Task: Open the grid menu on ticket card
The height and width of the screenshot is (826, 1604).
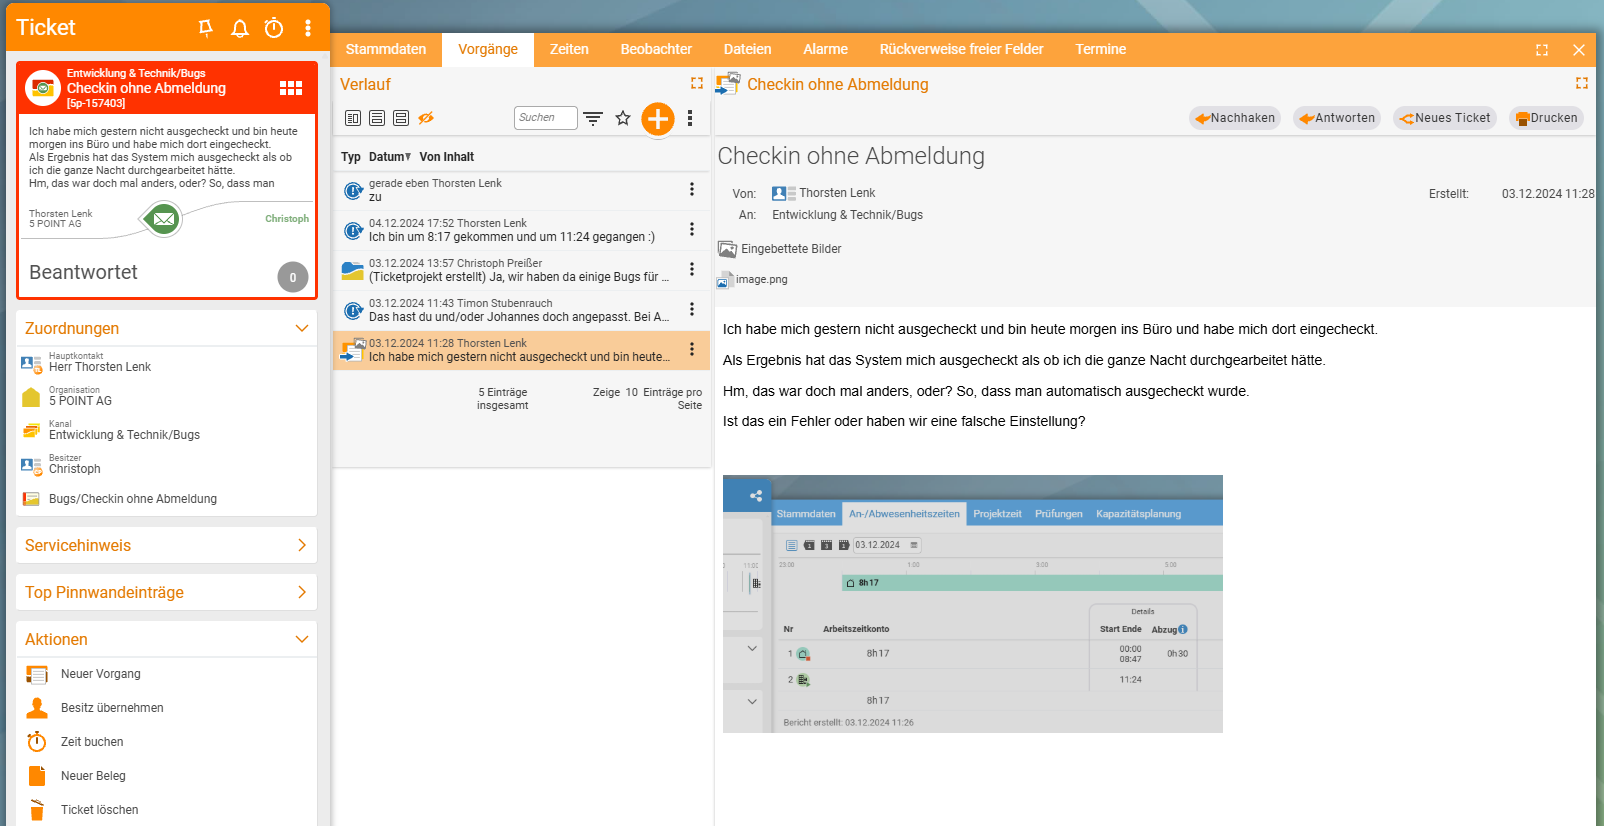Action: tap(291, 88)
